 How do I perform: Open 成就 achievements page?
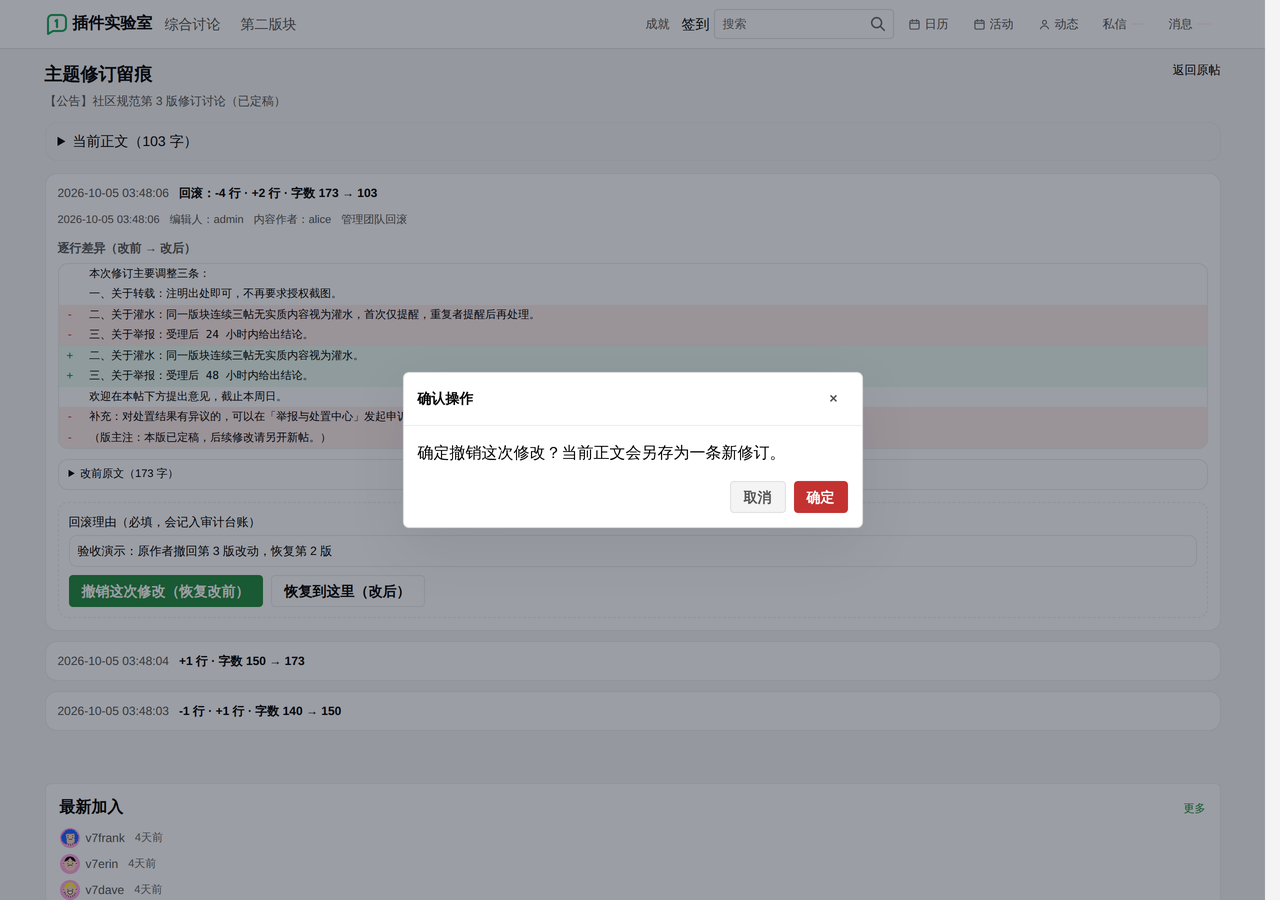coord(657,24)
